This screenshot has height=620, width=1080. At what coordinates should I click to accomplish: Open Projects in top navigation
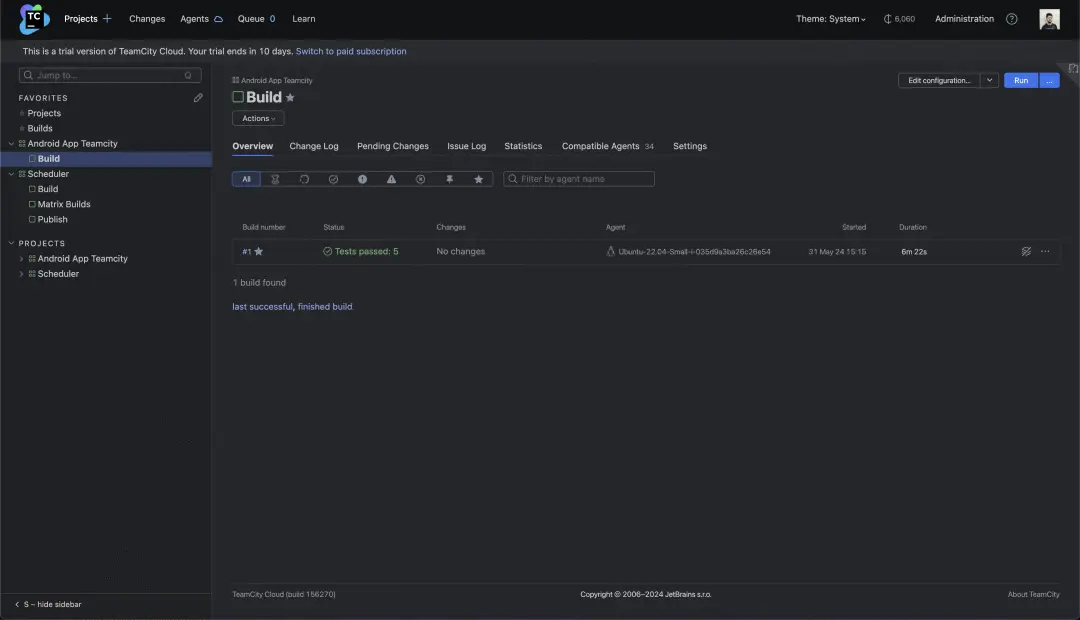point(81,19)
